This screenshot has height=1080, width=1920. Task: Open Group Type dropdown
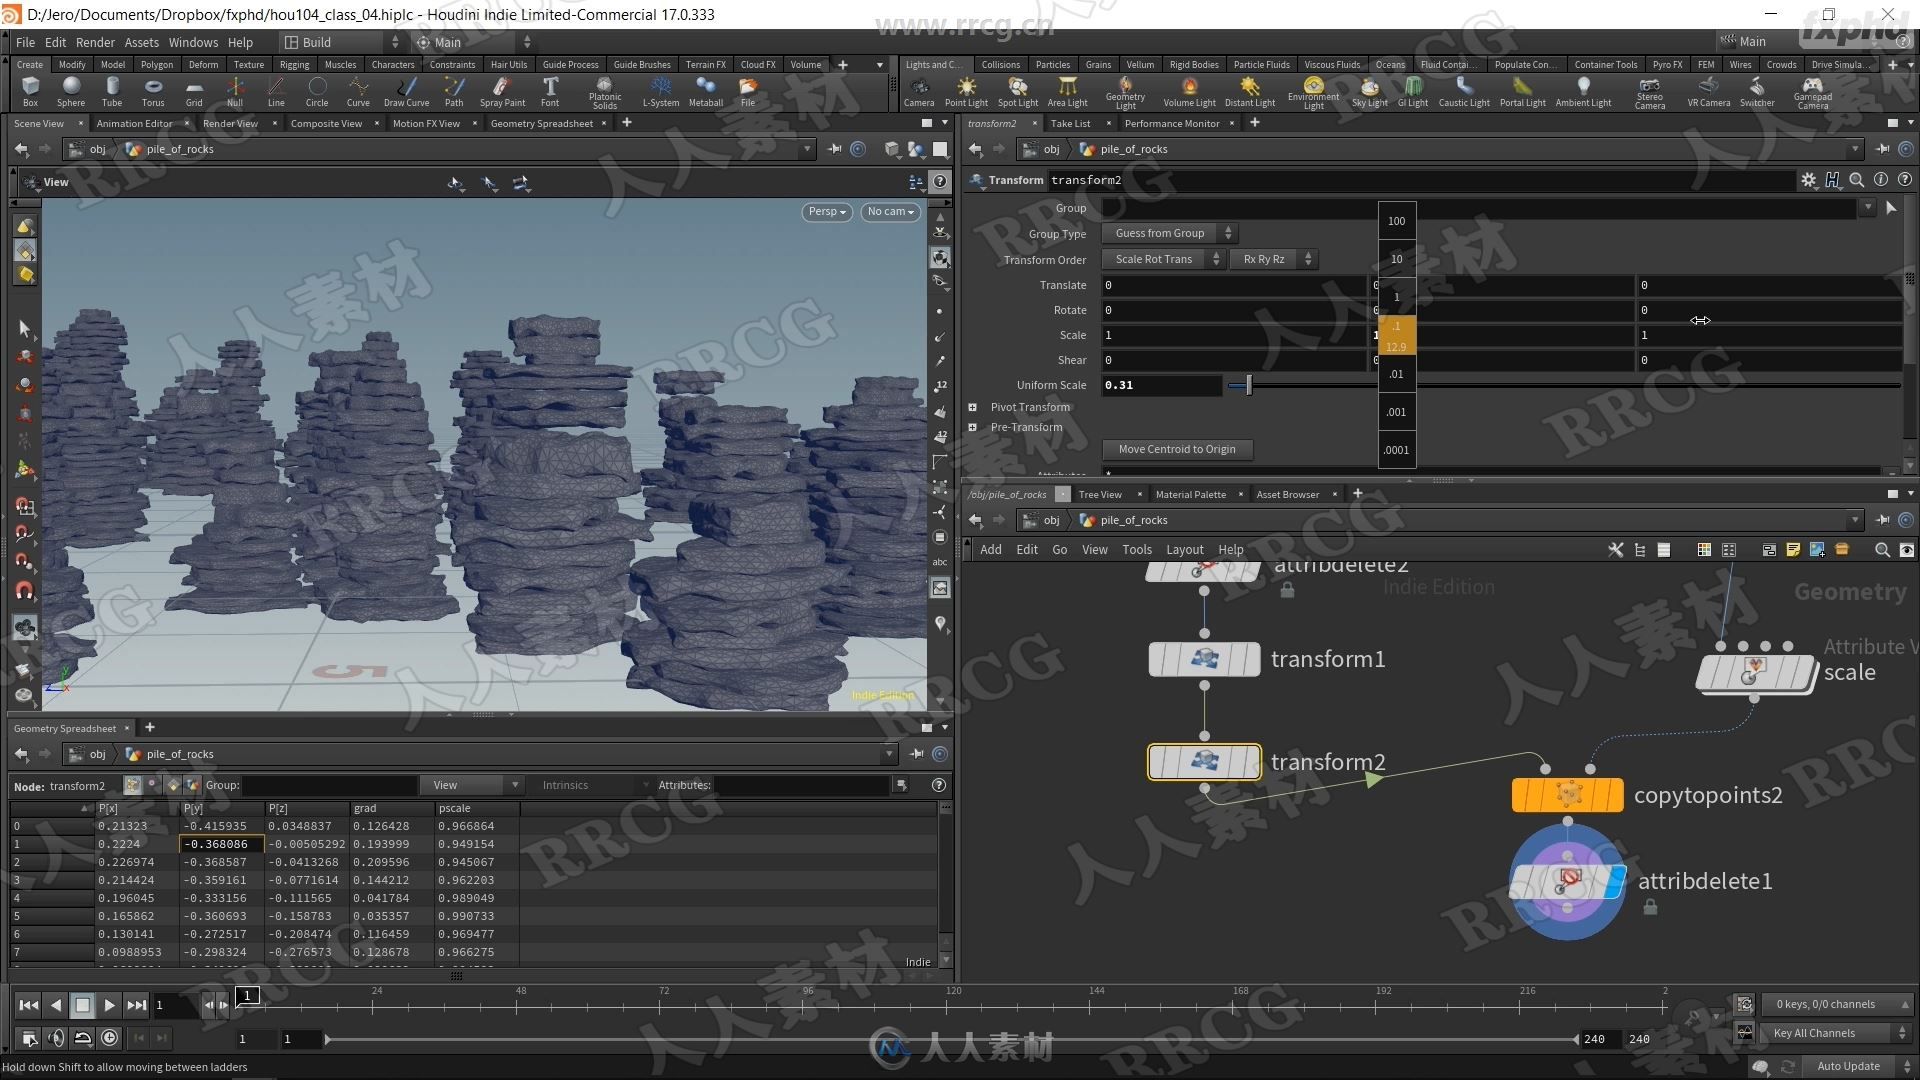pyautogui.click(x=1169, y=233)
